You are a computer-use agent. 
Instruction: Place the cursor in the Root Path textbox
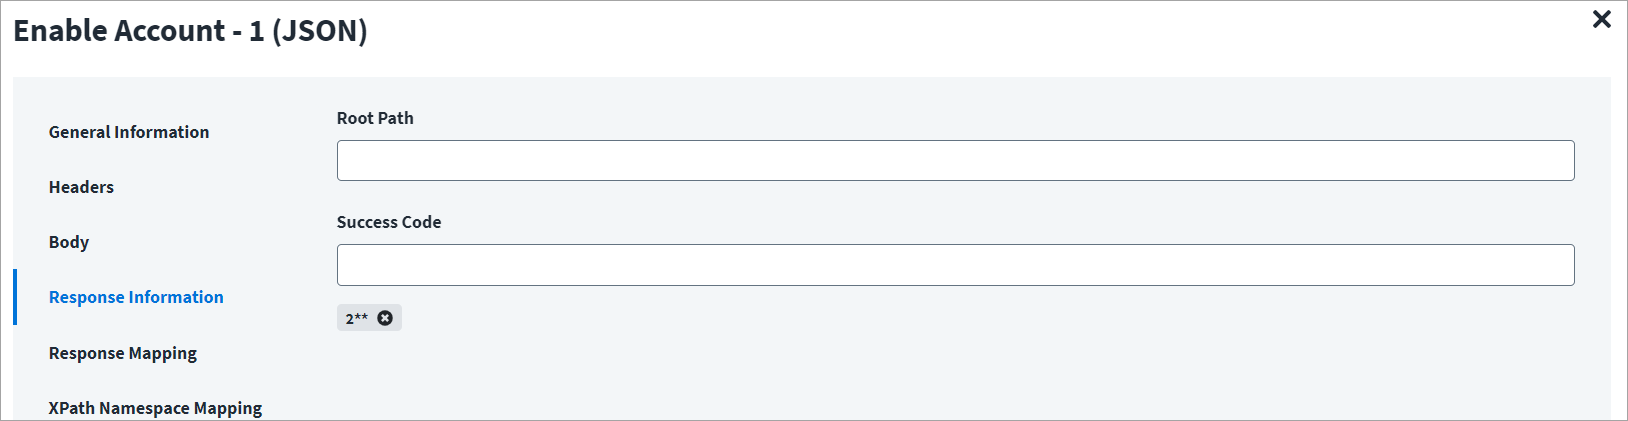955,161
